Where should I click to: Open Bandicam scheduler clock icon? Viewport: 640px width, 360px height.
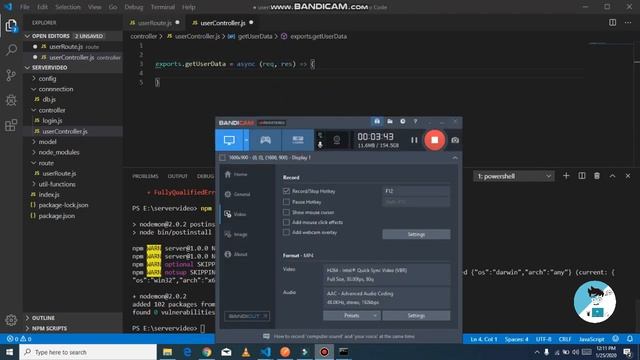[x=402, y=122]
